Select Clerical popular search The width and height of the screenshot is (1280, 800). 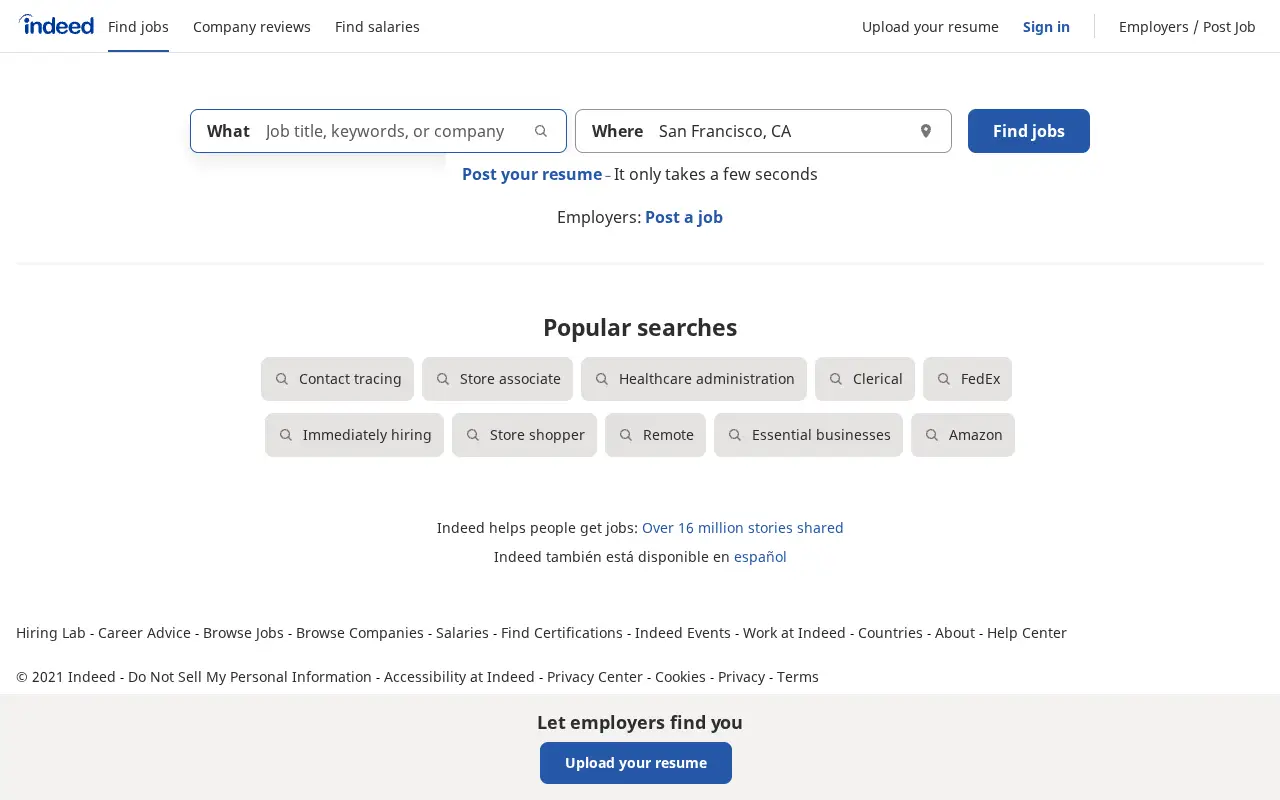865,379
